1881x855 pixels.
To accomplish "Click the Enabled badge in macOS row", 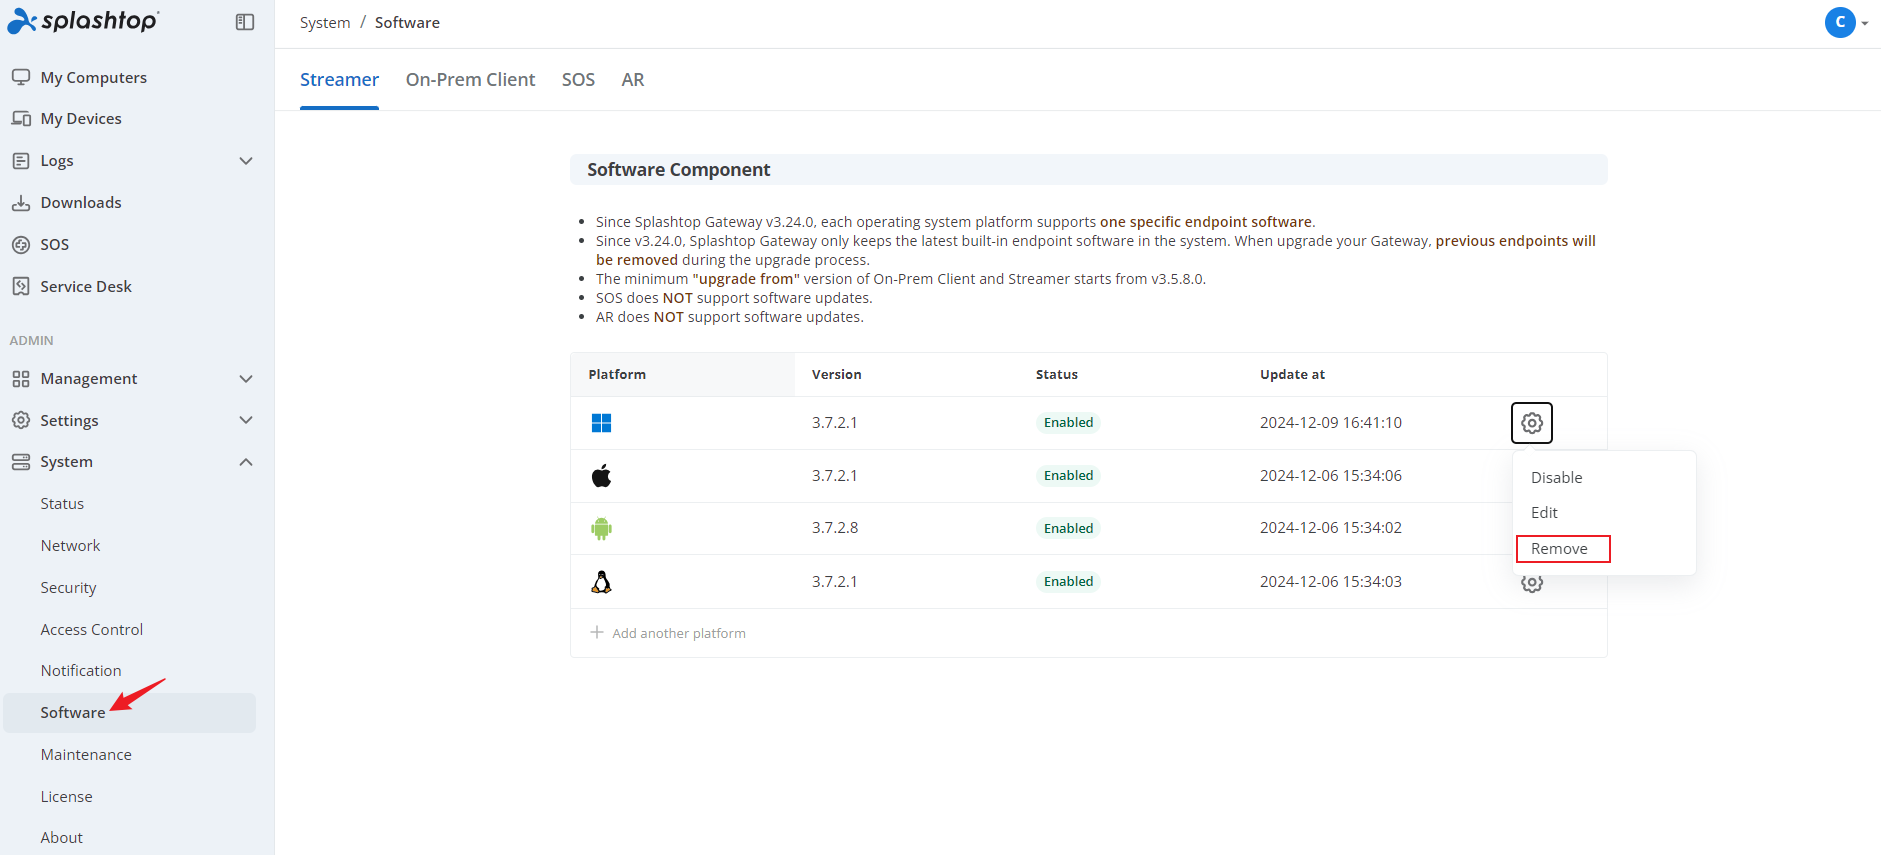I will [x=1068, y=476].
